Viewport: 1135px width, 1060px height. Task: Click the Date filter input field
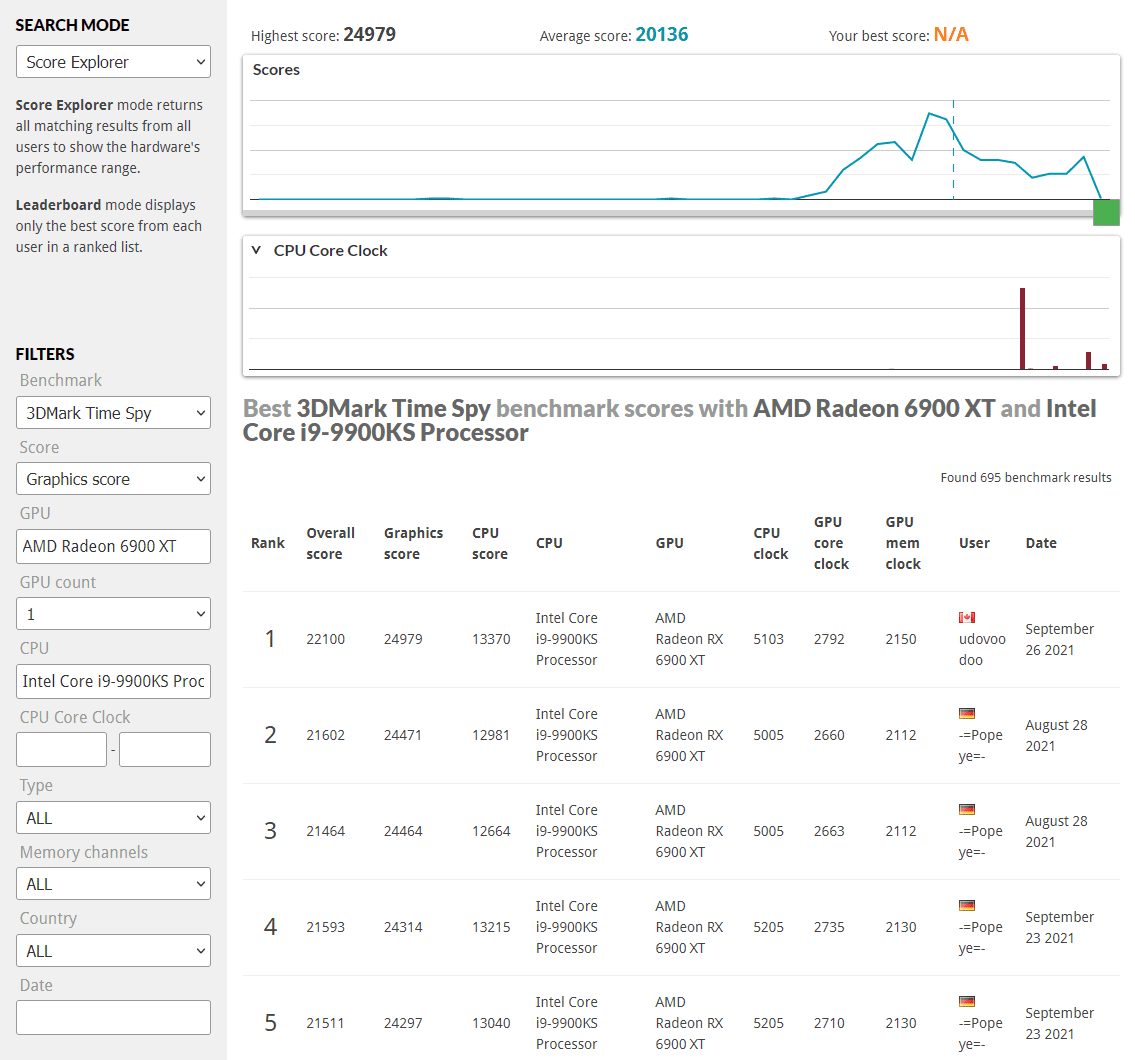(x=113, y=1018)
